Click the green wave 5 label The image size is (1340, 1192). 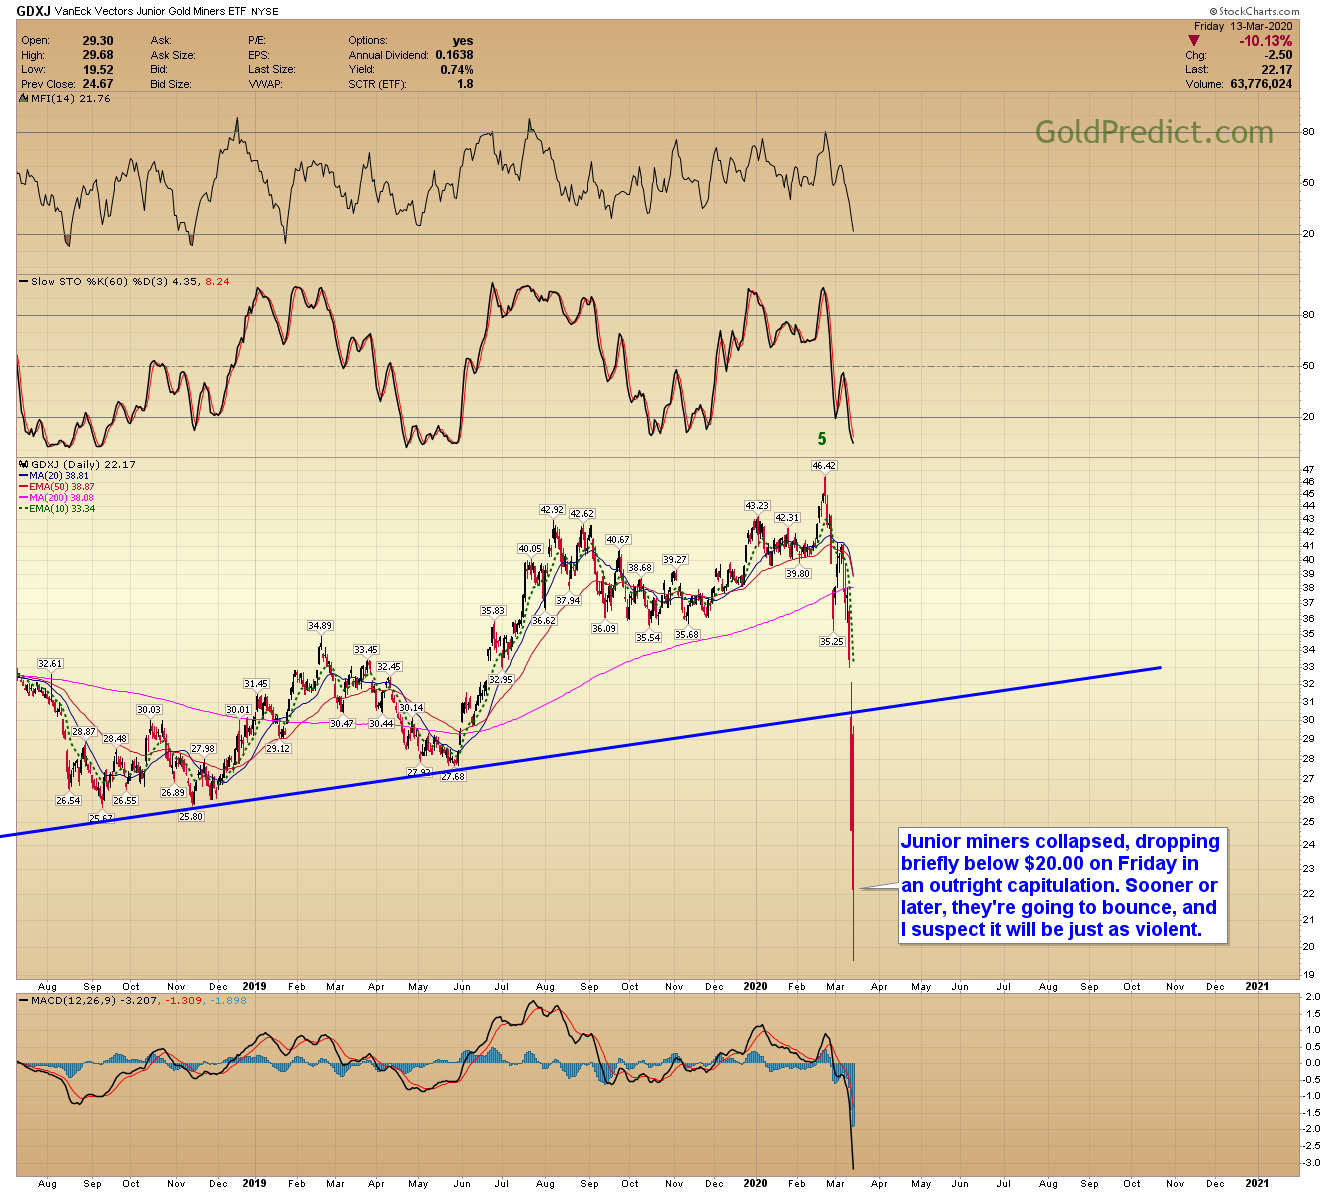822,439
